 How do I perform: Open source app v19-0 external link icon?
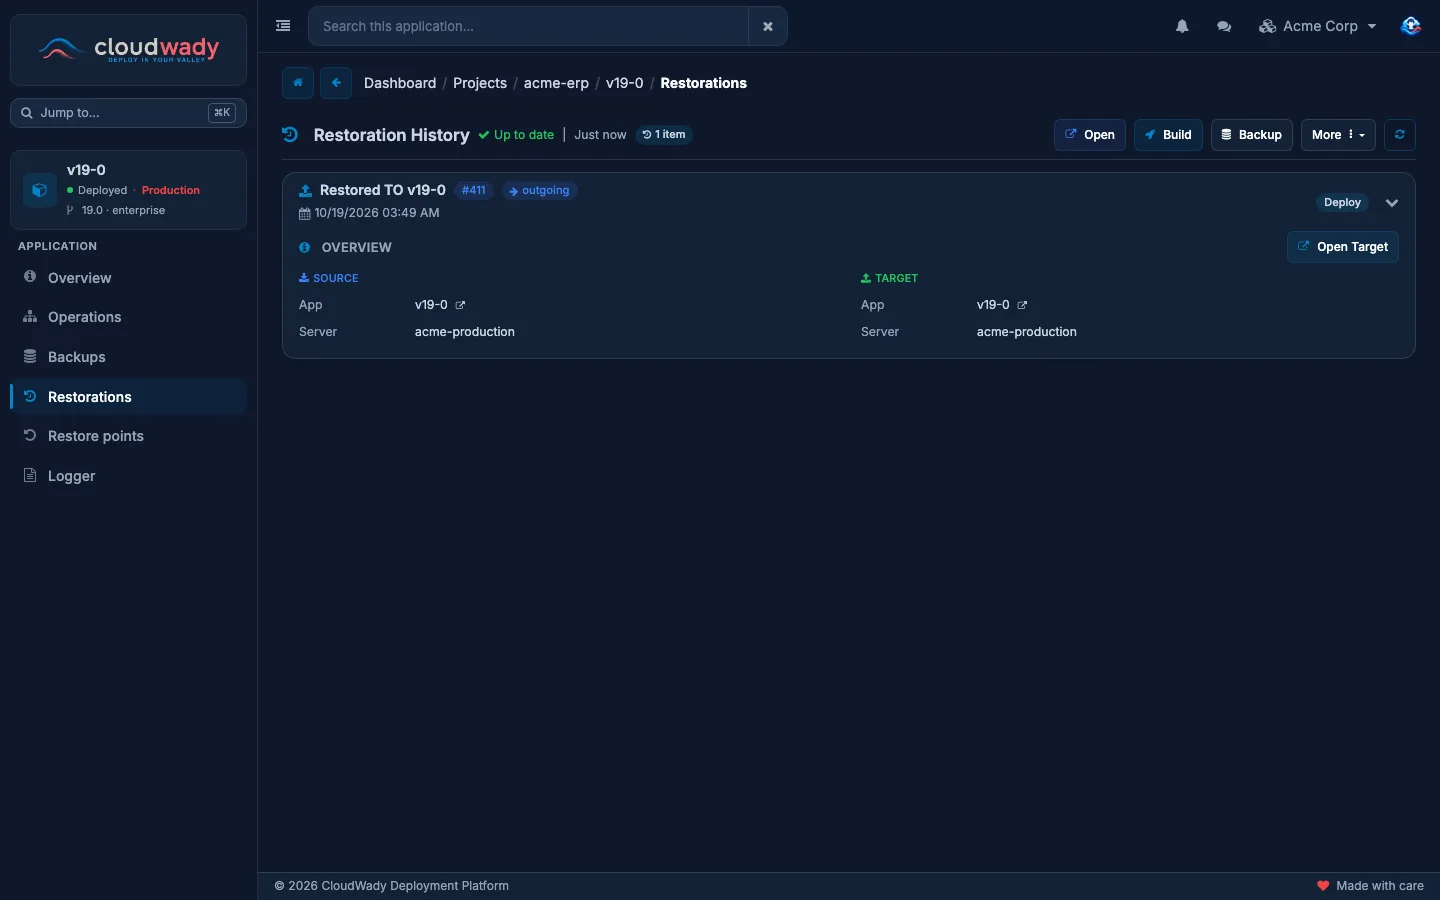click(460, 305)
